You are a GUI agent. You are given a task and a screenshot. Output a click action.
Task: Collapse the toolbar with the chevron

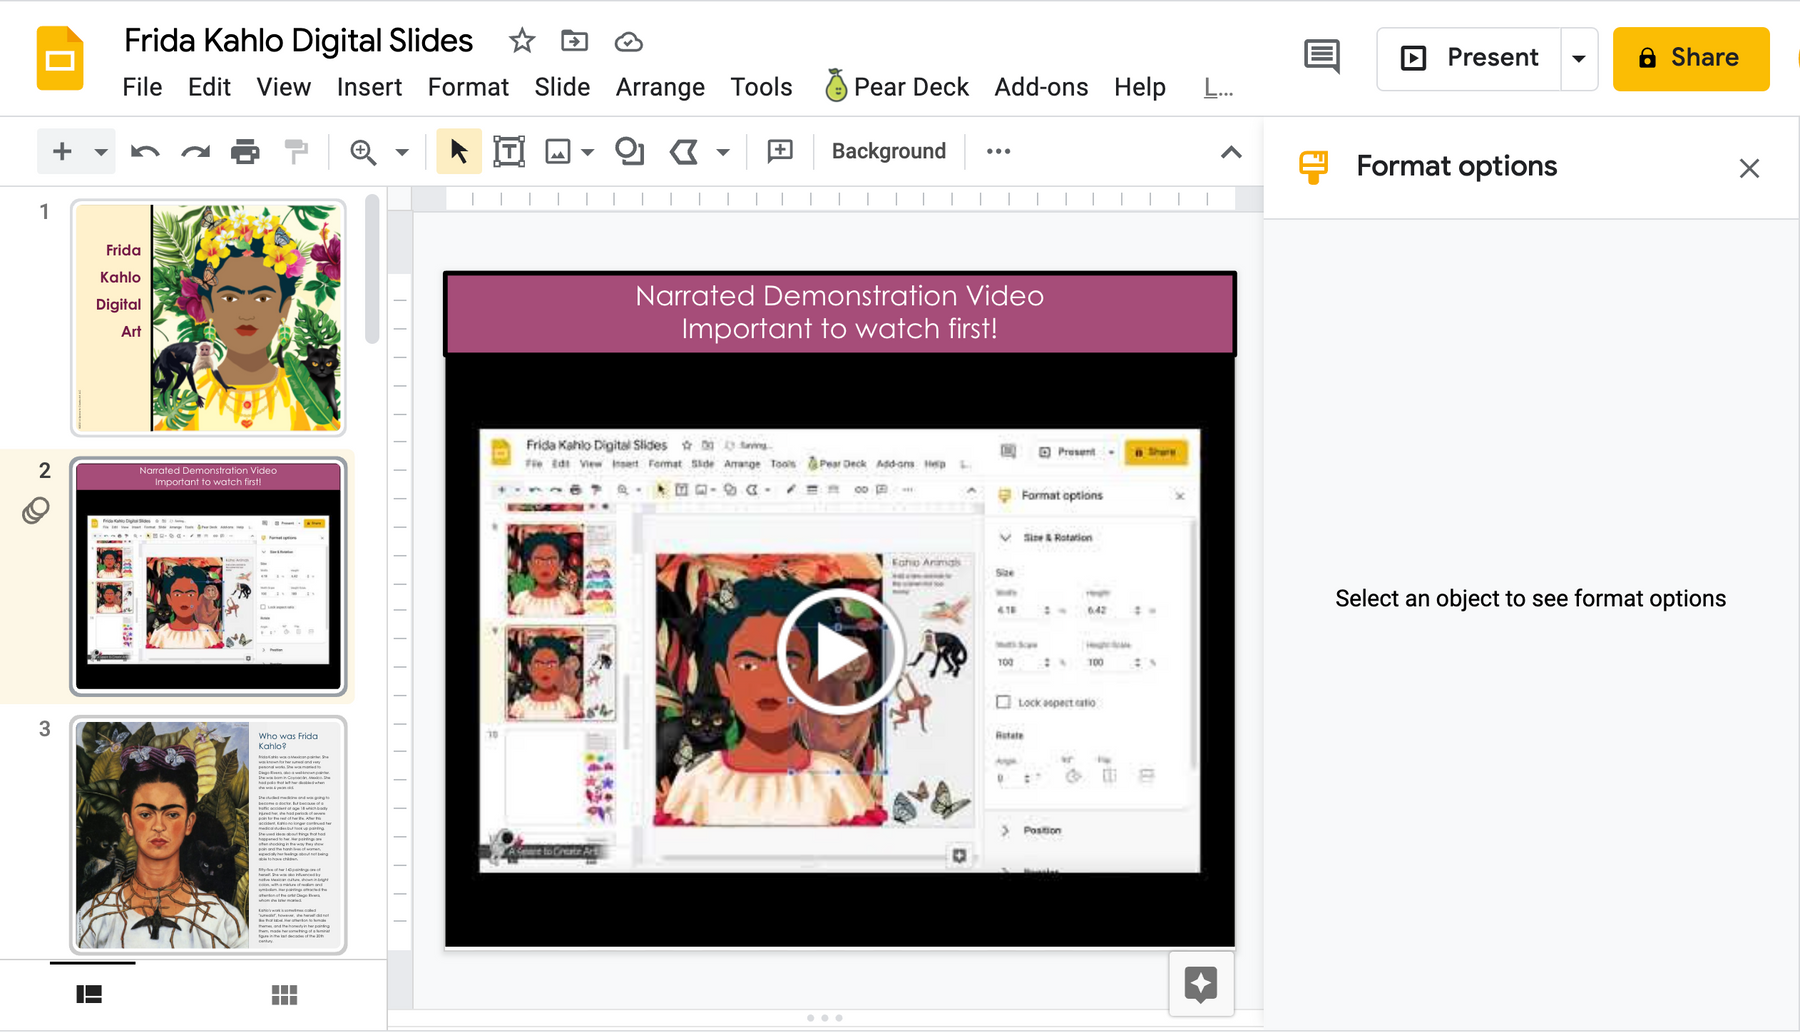(x=1231, y=152)
